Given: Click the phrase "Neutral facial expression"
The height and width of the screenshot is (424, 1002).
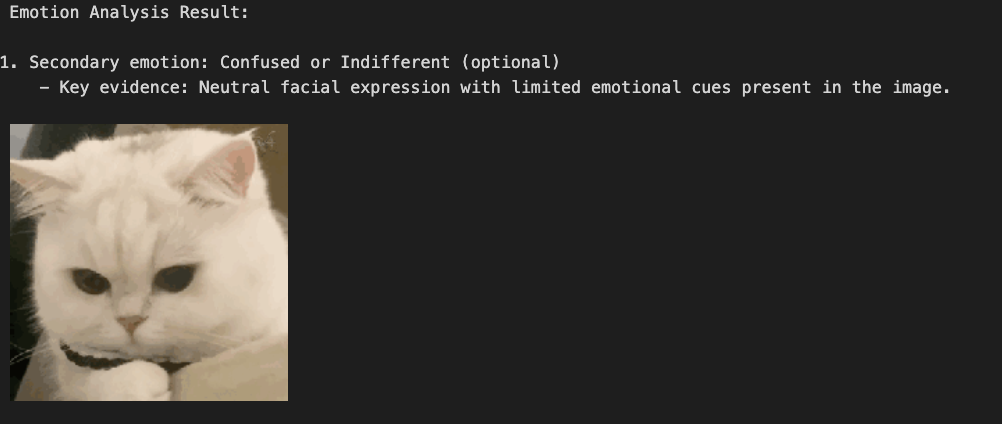Looking at the screenshot, I should pyautogui.click(x=324, y=87).
